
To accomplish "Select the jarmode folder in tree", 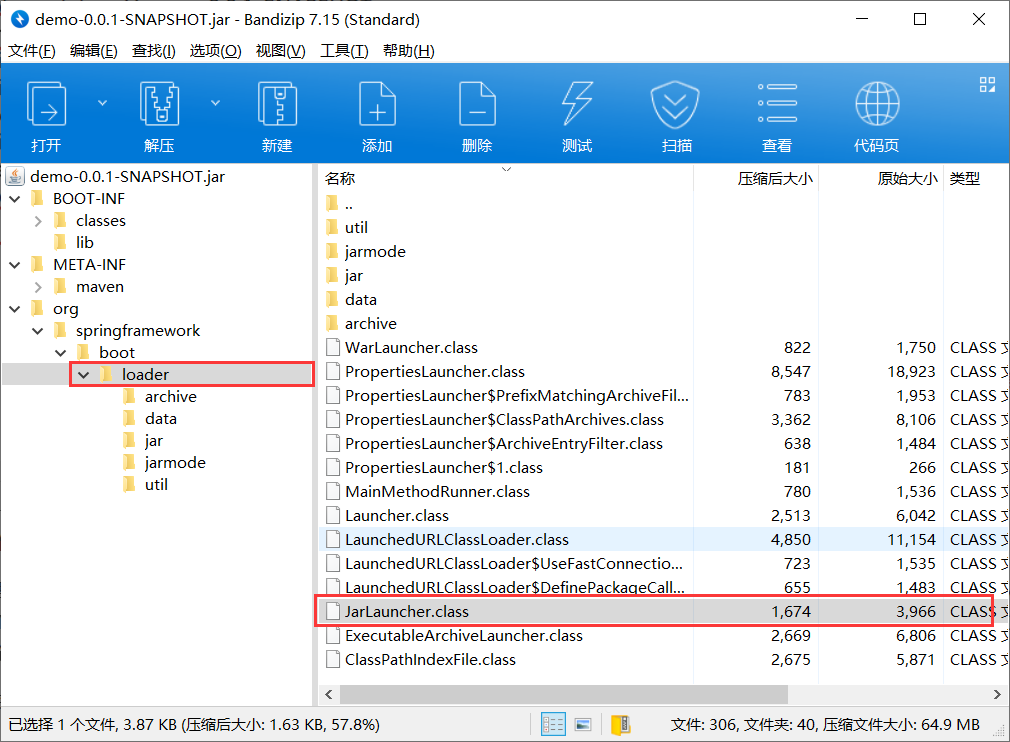I will (x=175, y=462).
